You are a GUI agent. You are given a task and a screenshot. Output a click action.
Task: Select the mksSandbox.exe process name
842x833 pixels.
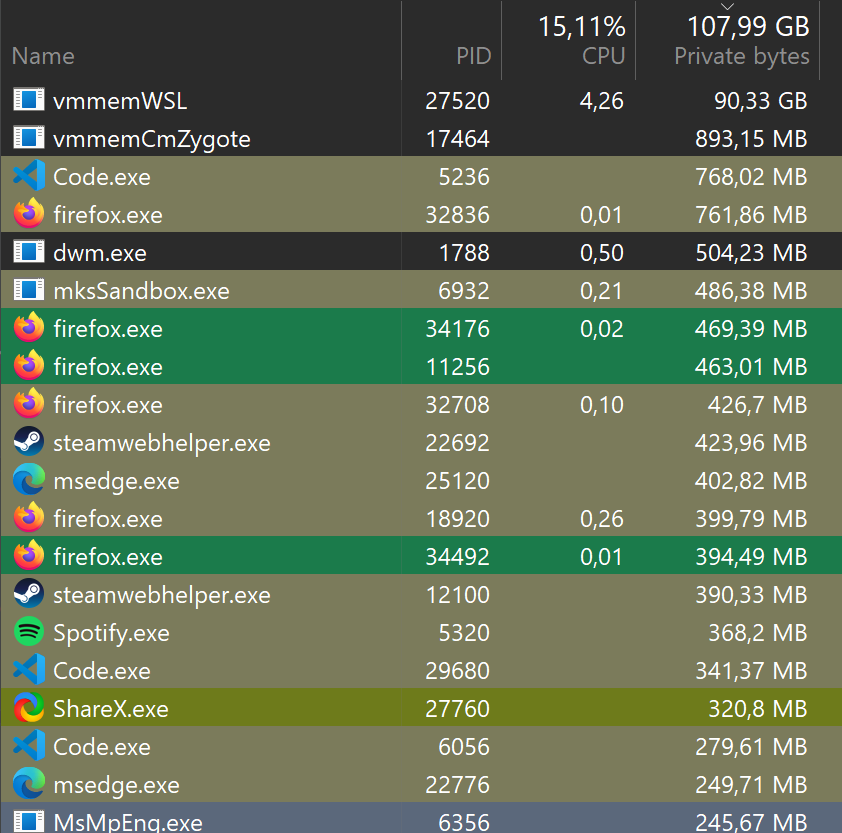click(141, 291)
